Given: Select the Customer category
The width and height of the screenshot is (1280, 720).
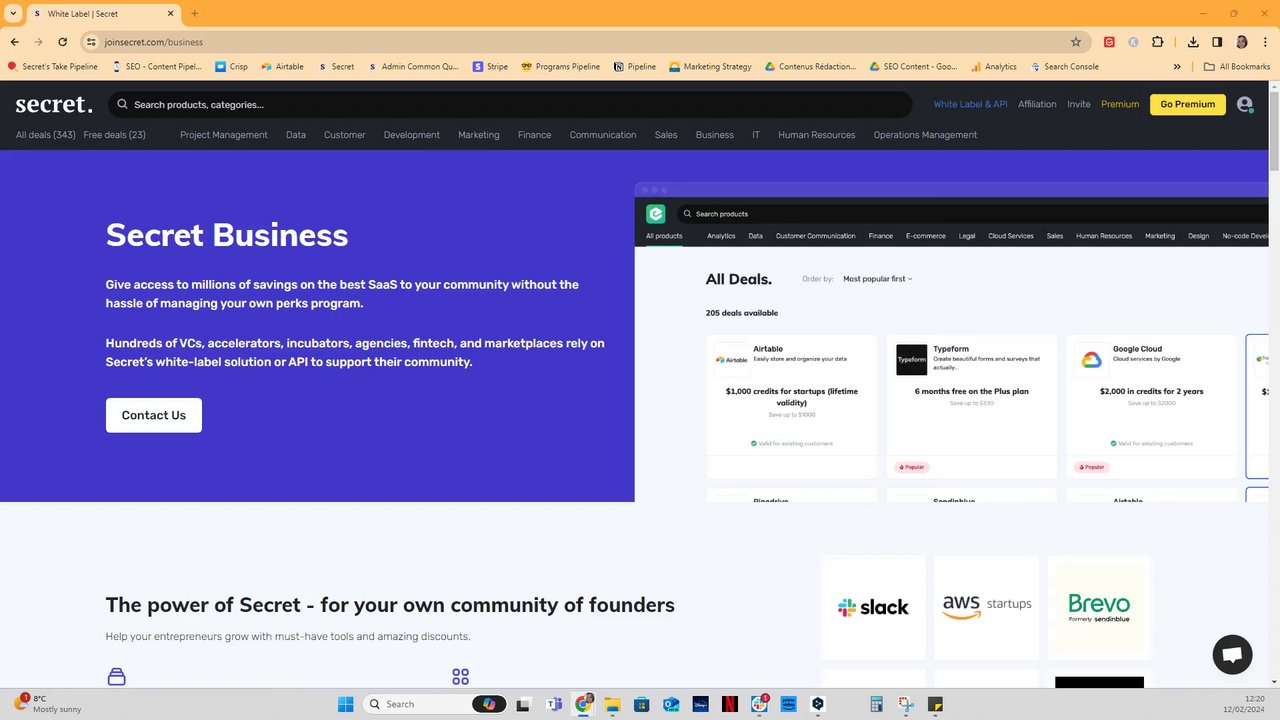Looking at the screenshot, I should [x=344, y=135].
